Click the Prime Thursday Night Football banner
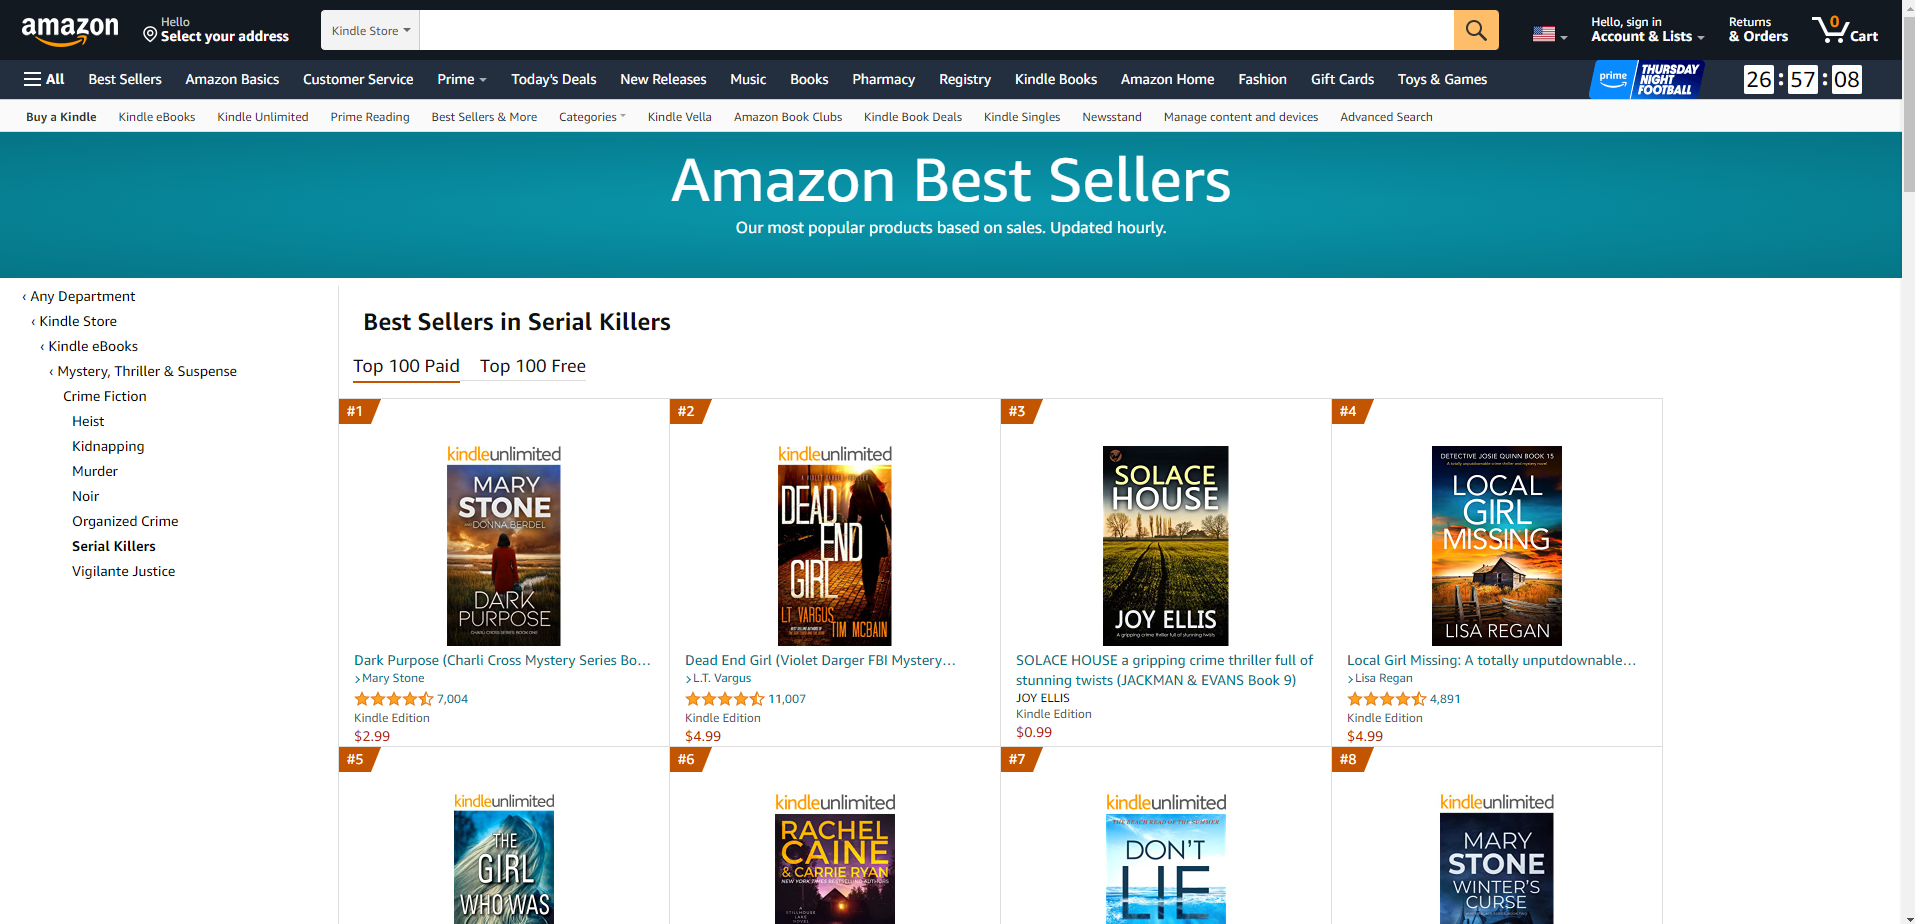 [x=1646, y=79]
